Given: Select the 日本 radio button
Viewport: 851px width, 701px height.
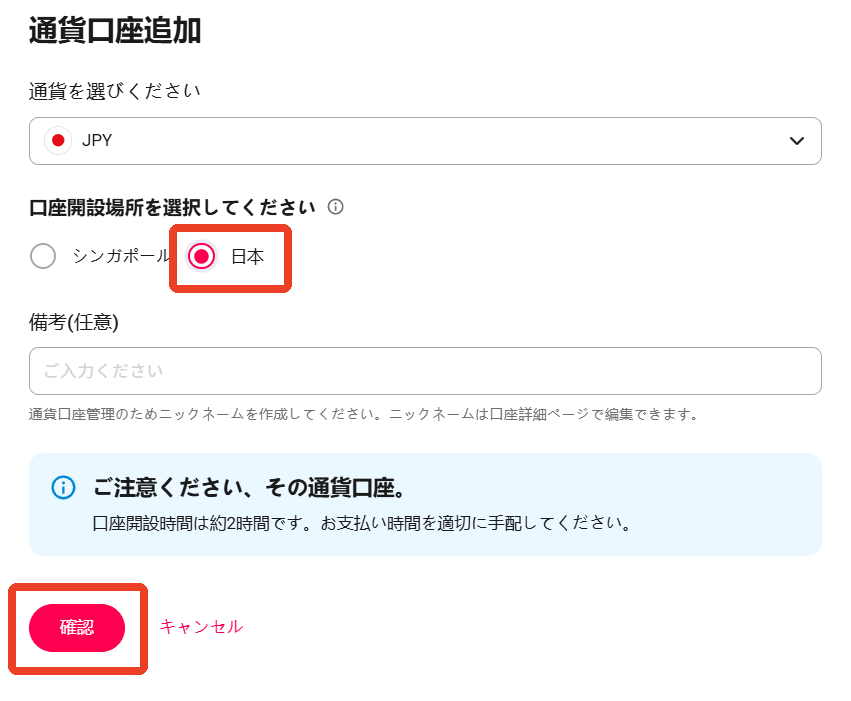Looking at the screenshot, I should [x=201, y=256].
